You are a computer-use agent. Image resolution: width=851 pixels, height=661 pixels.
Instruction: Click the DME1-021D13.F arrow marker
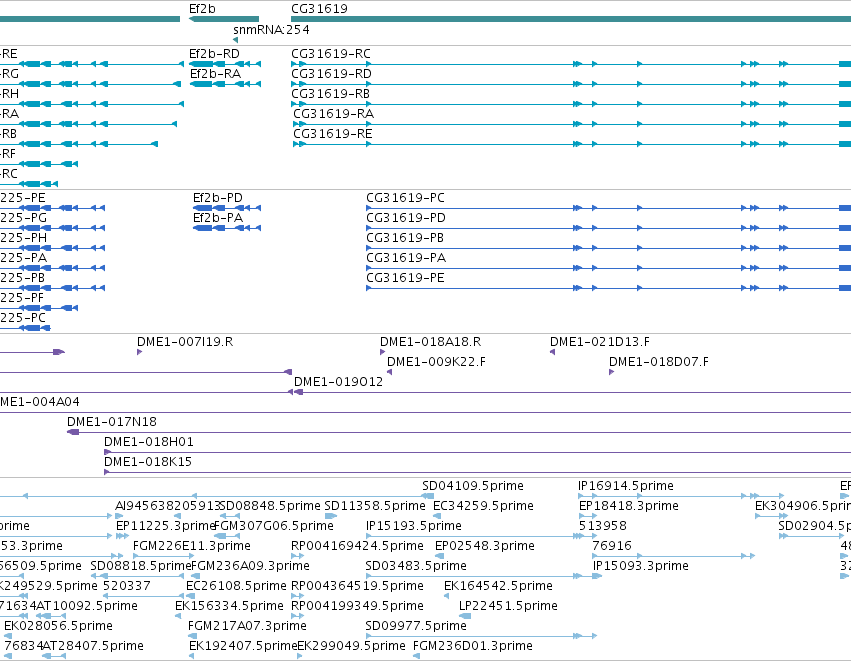[x=552, y=352]
